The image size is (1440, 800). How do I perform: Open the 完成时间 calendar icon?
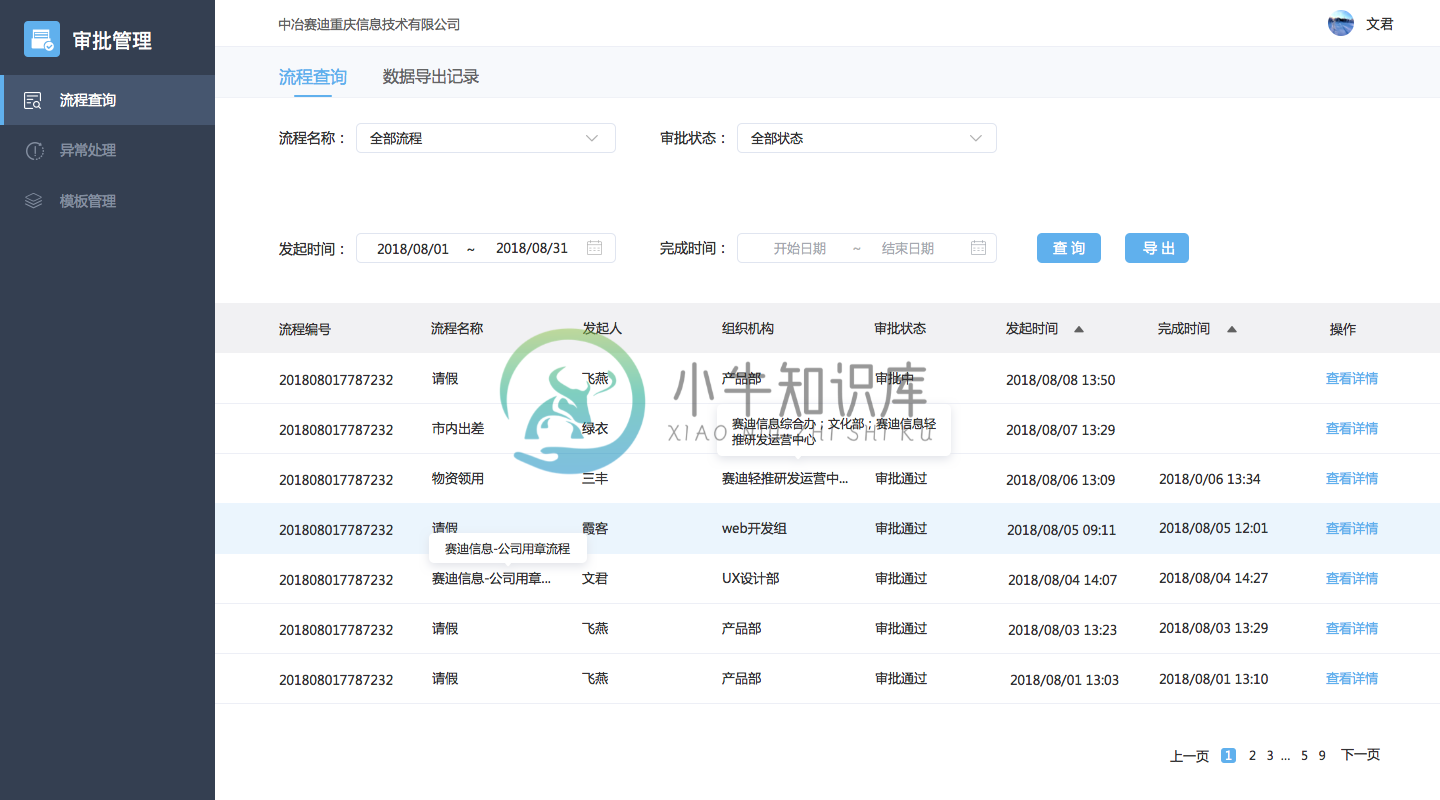978,248
